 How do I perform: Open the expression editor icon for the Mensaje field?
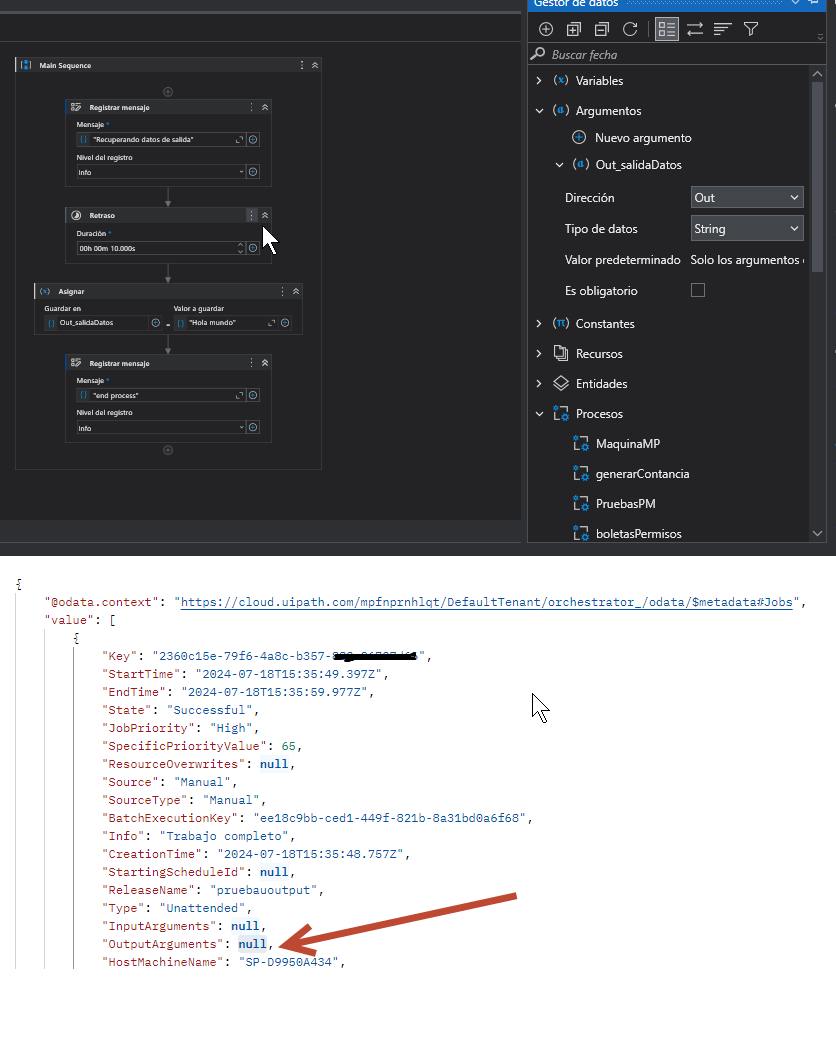point(237,139)
